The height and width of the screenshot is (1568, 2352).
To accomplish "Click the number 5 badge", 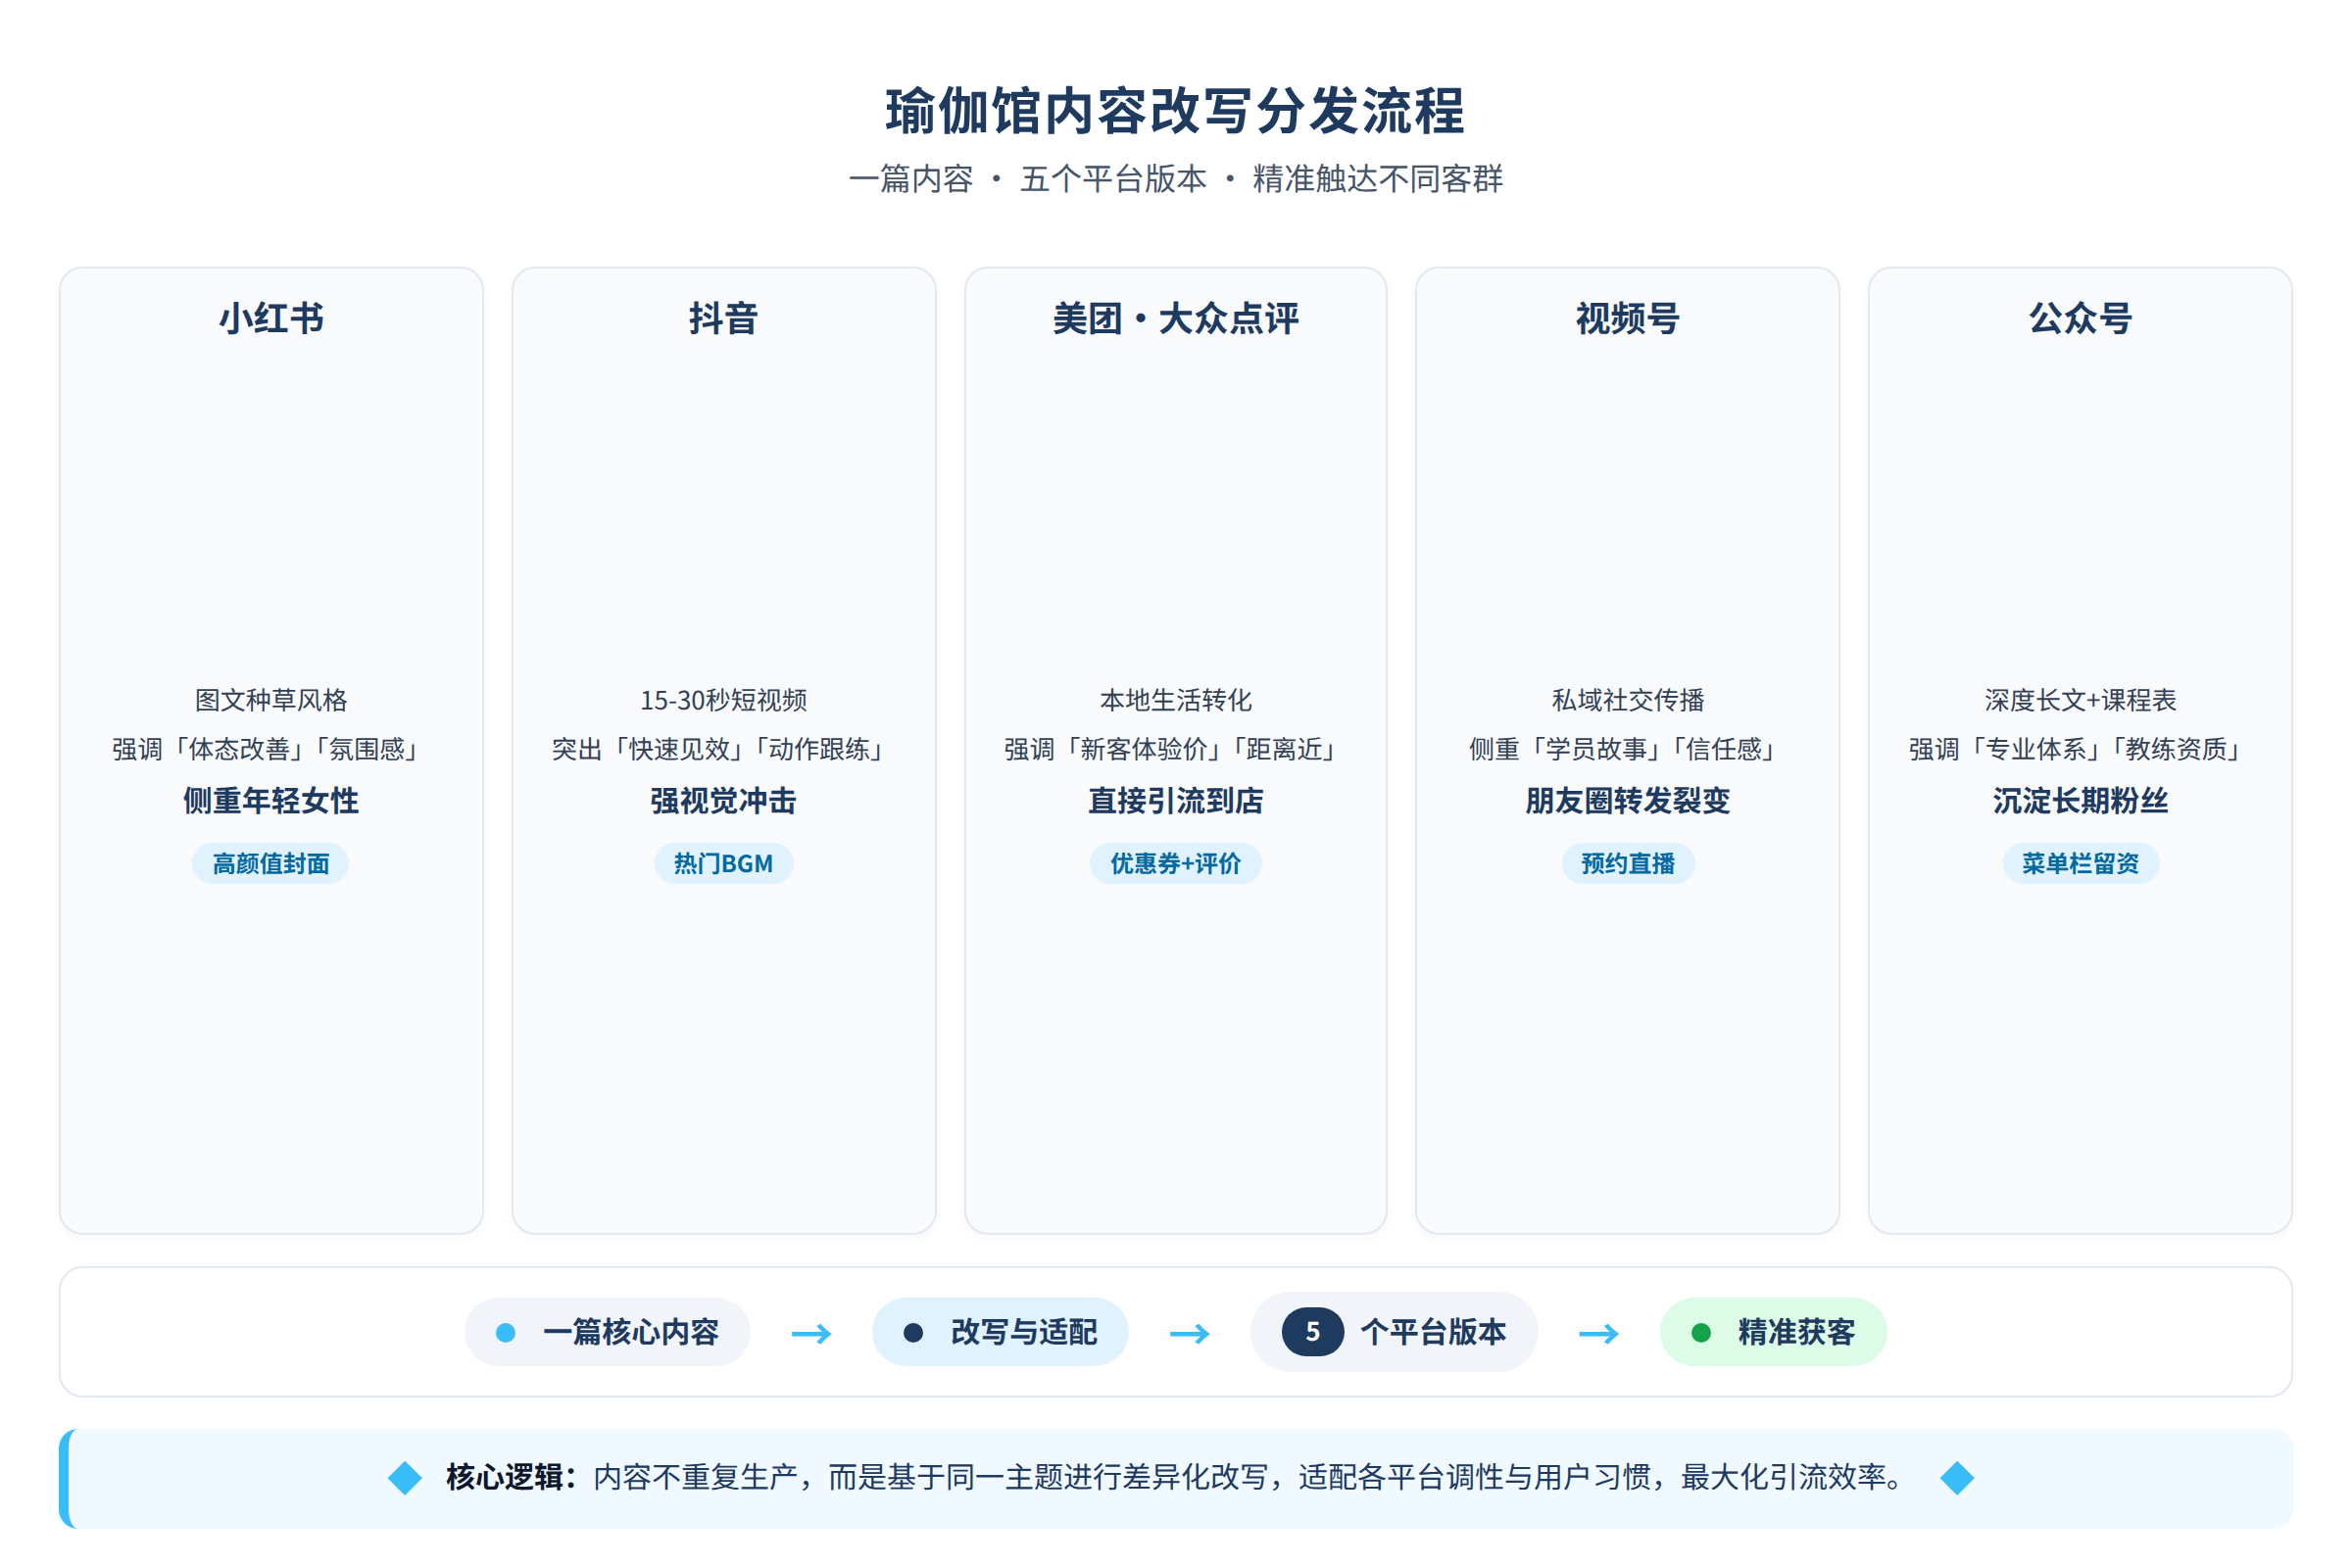I will tap(1312, 1332).
